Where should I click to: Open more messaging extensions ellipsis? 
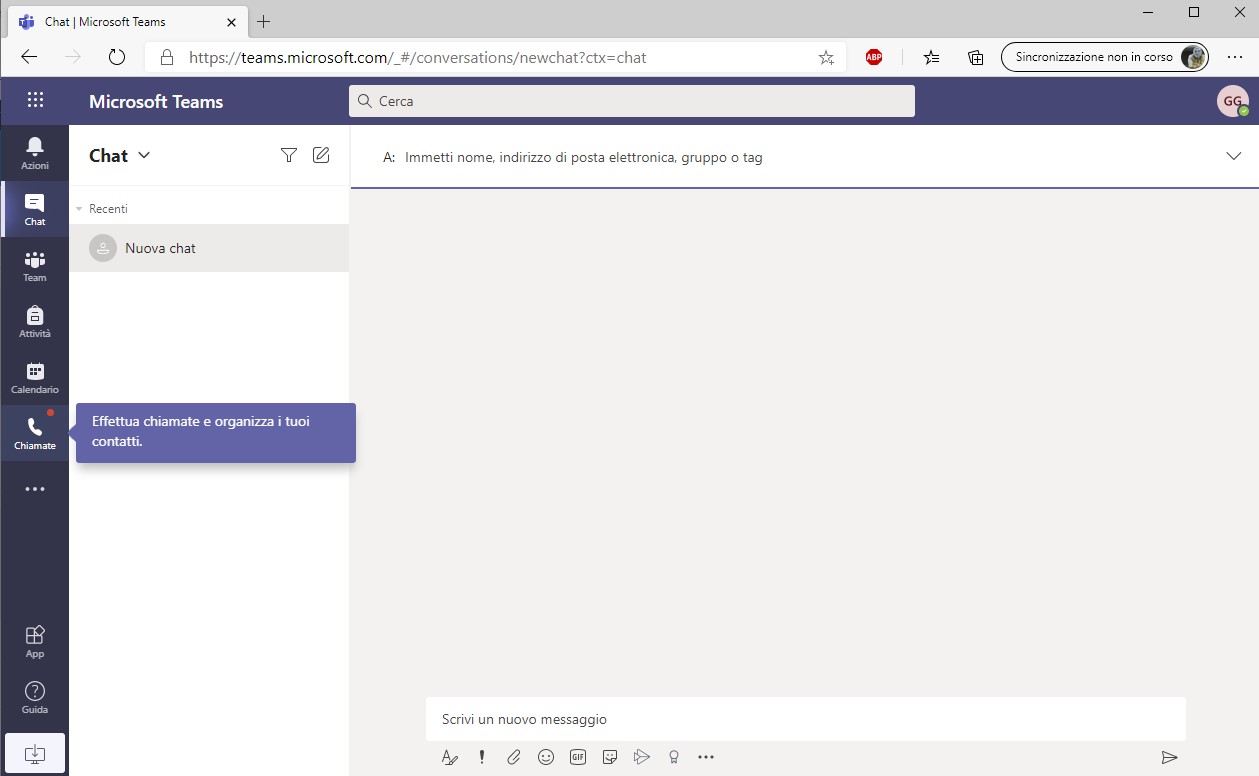click(706, 757)
